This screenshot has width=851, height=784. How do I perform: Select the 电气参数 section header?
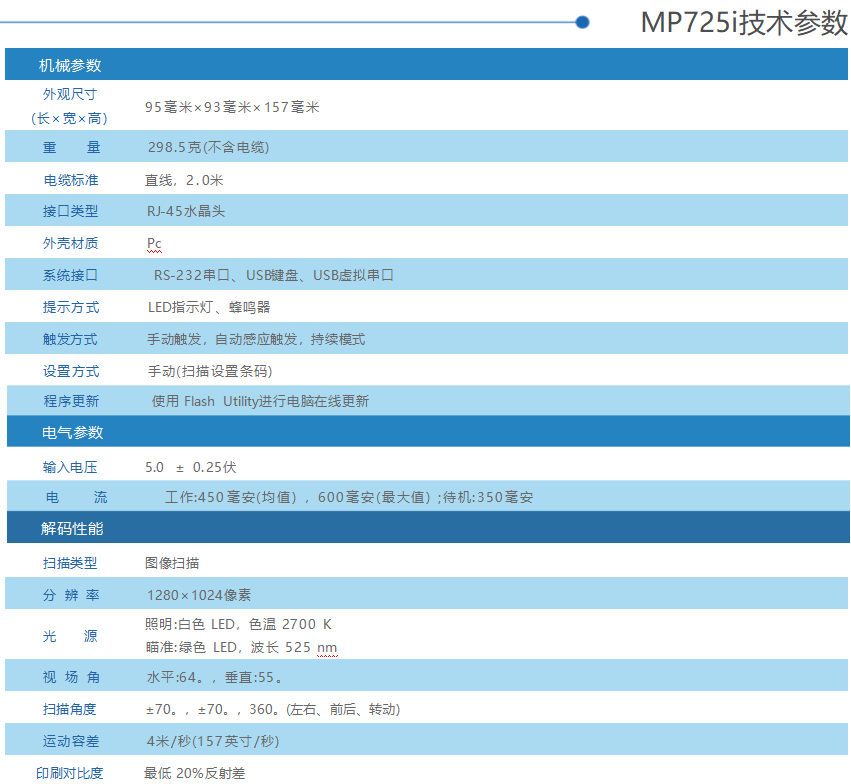click(x=72, y=433)
